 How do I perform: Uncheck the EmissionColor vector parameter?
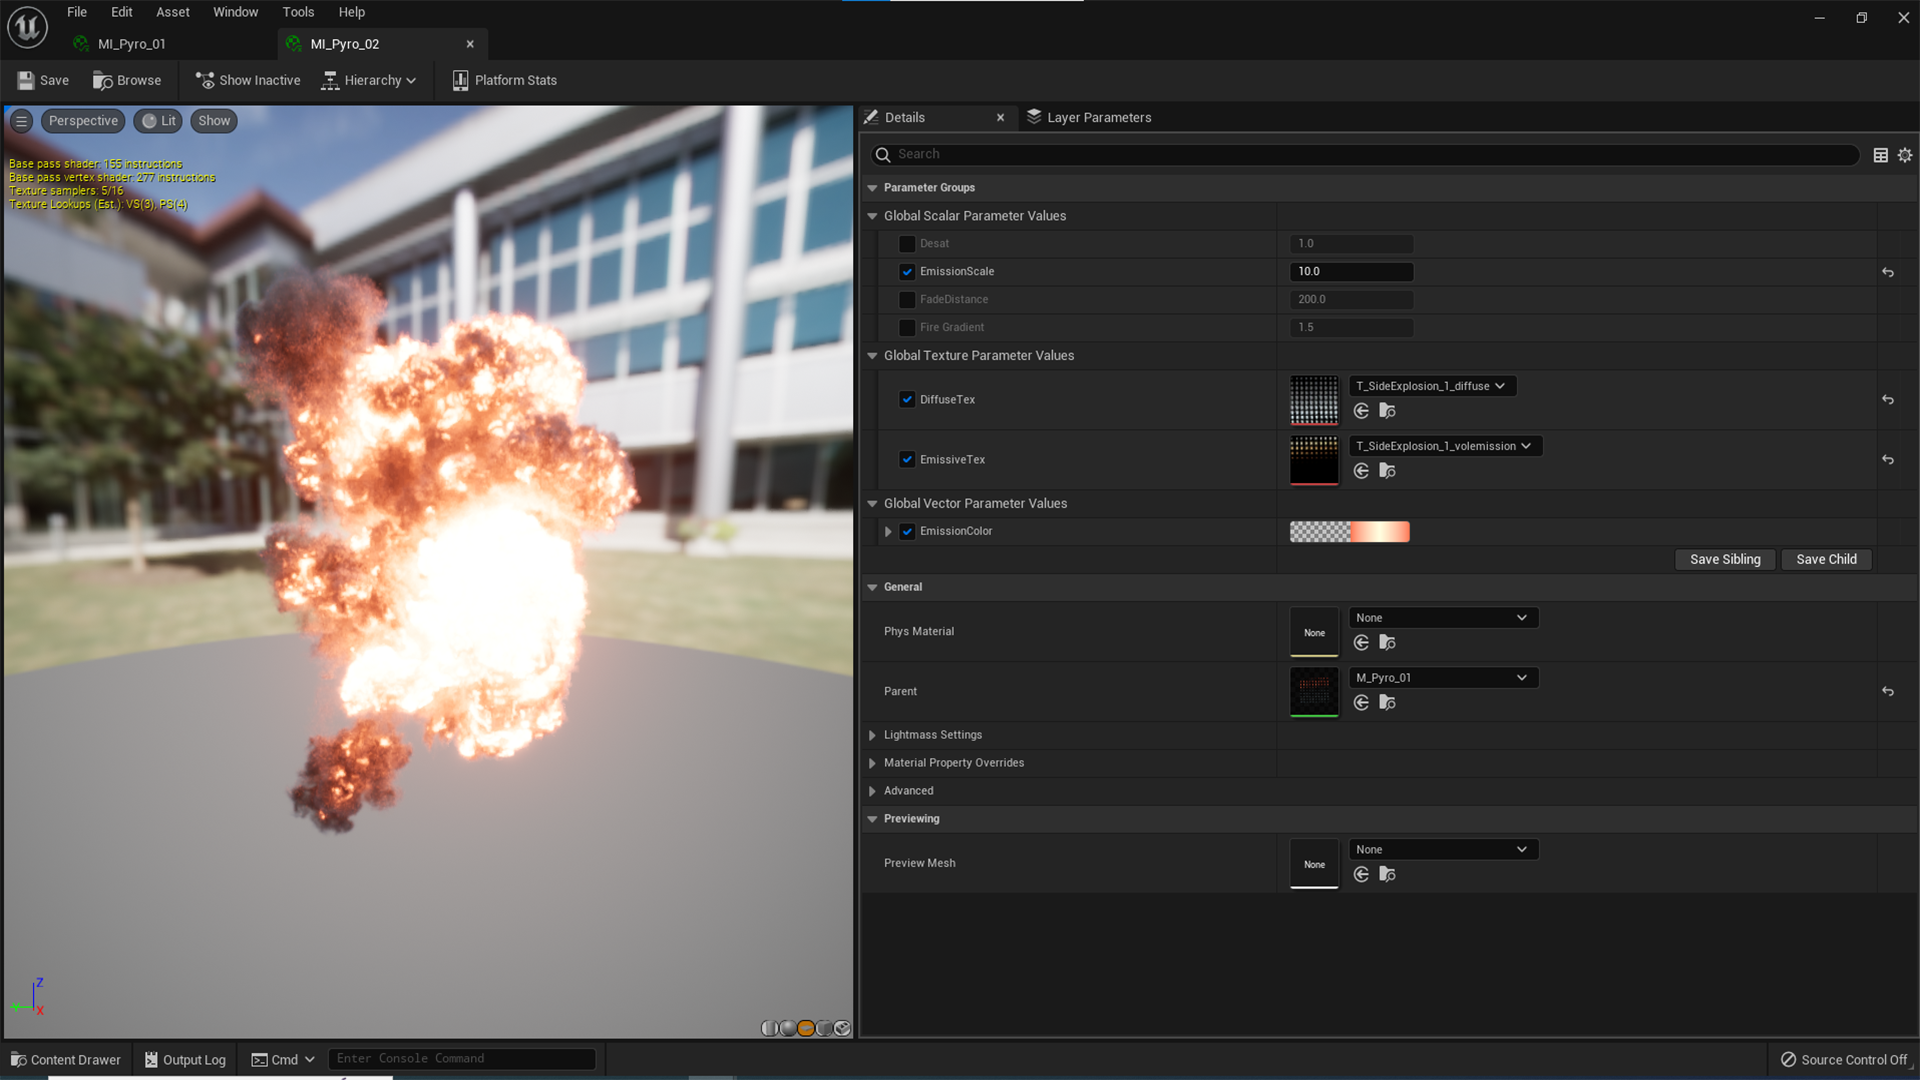click(907, 531)
